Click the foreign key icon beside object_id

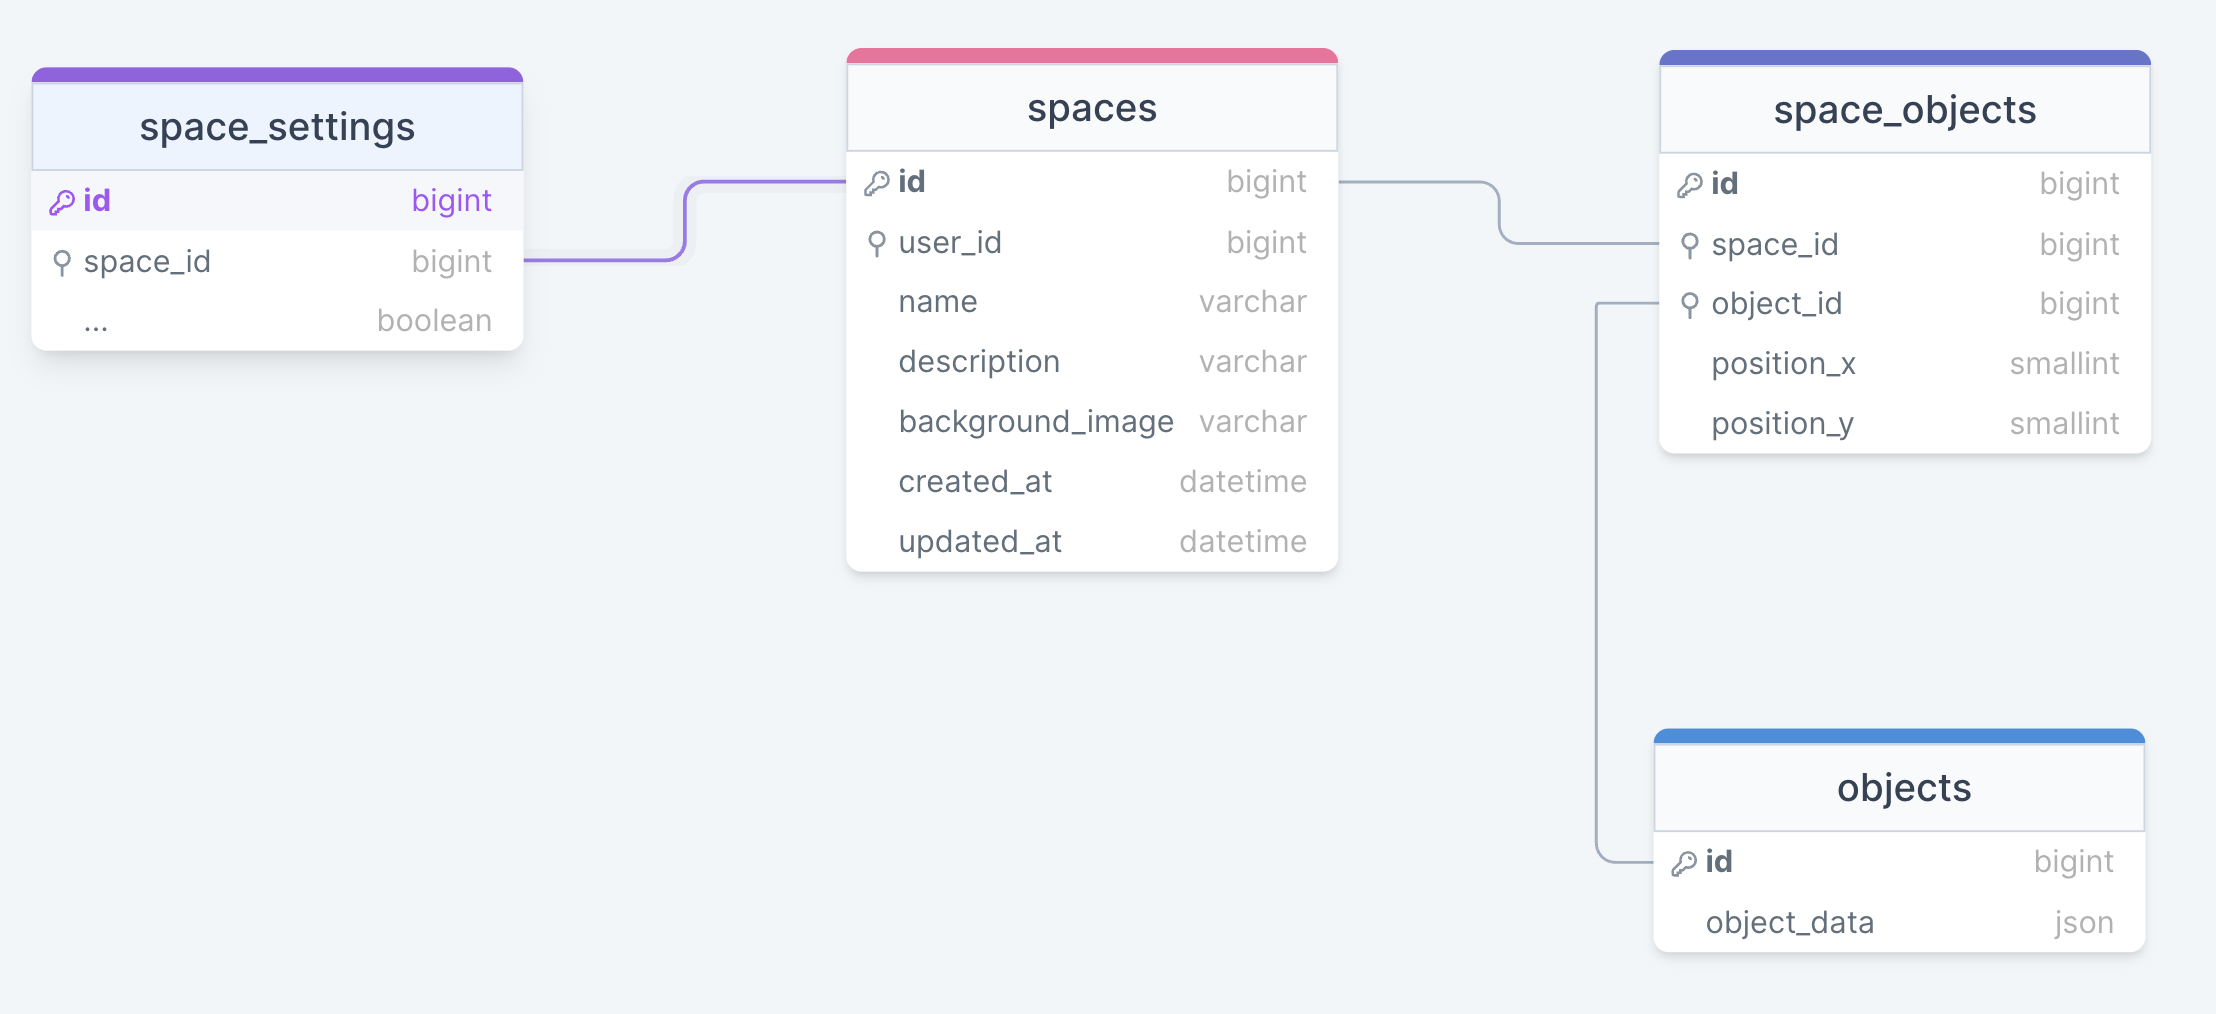pos(1690,305)
